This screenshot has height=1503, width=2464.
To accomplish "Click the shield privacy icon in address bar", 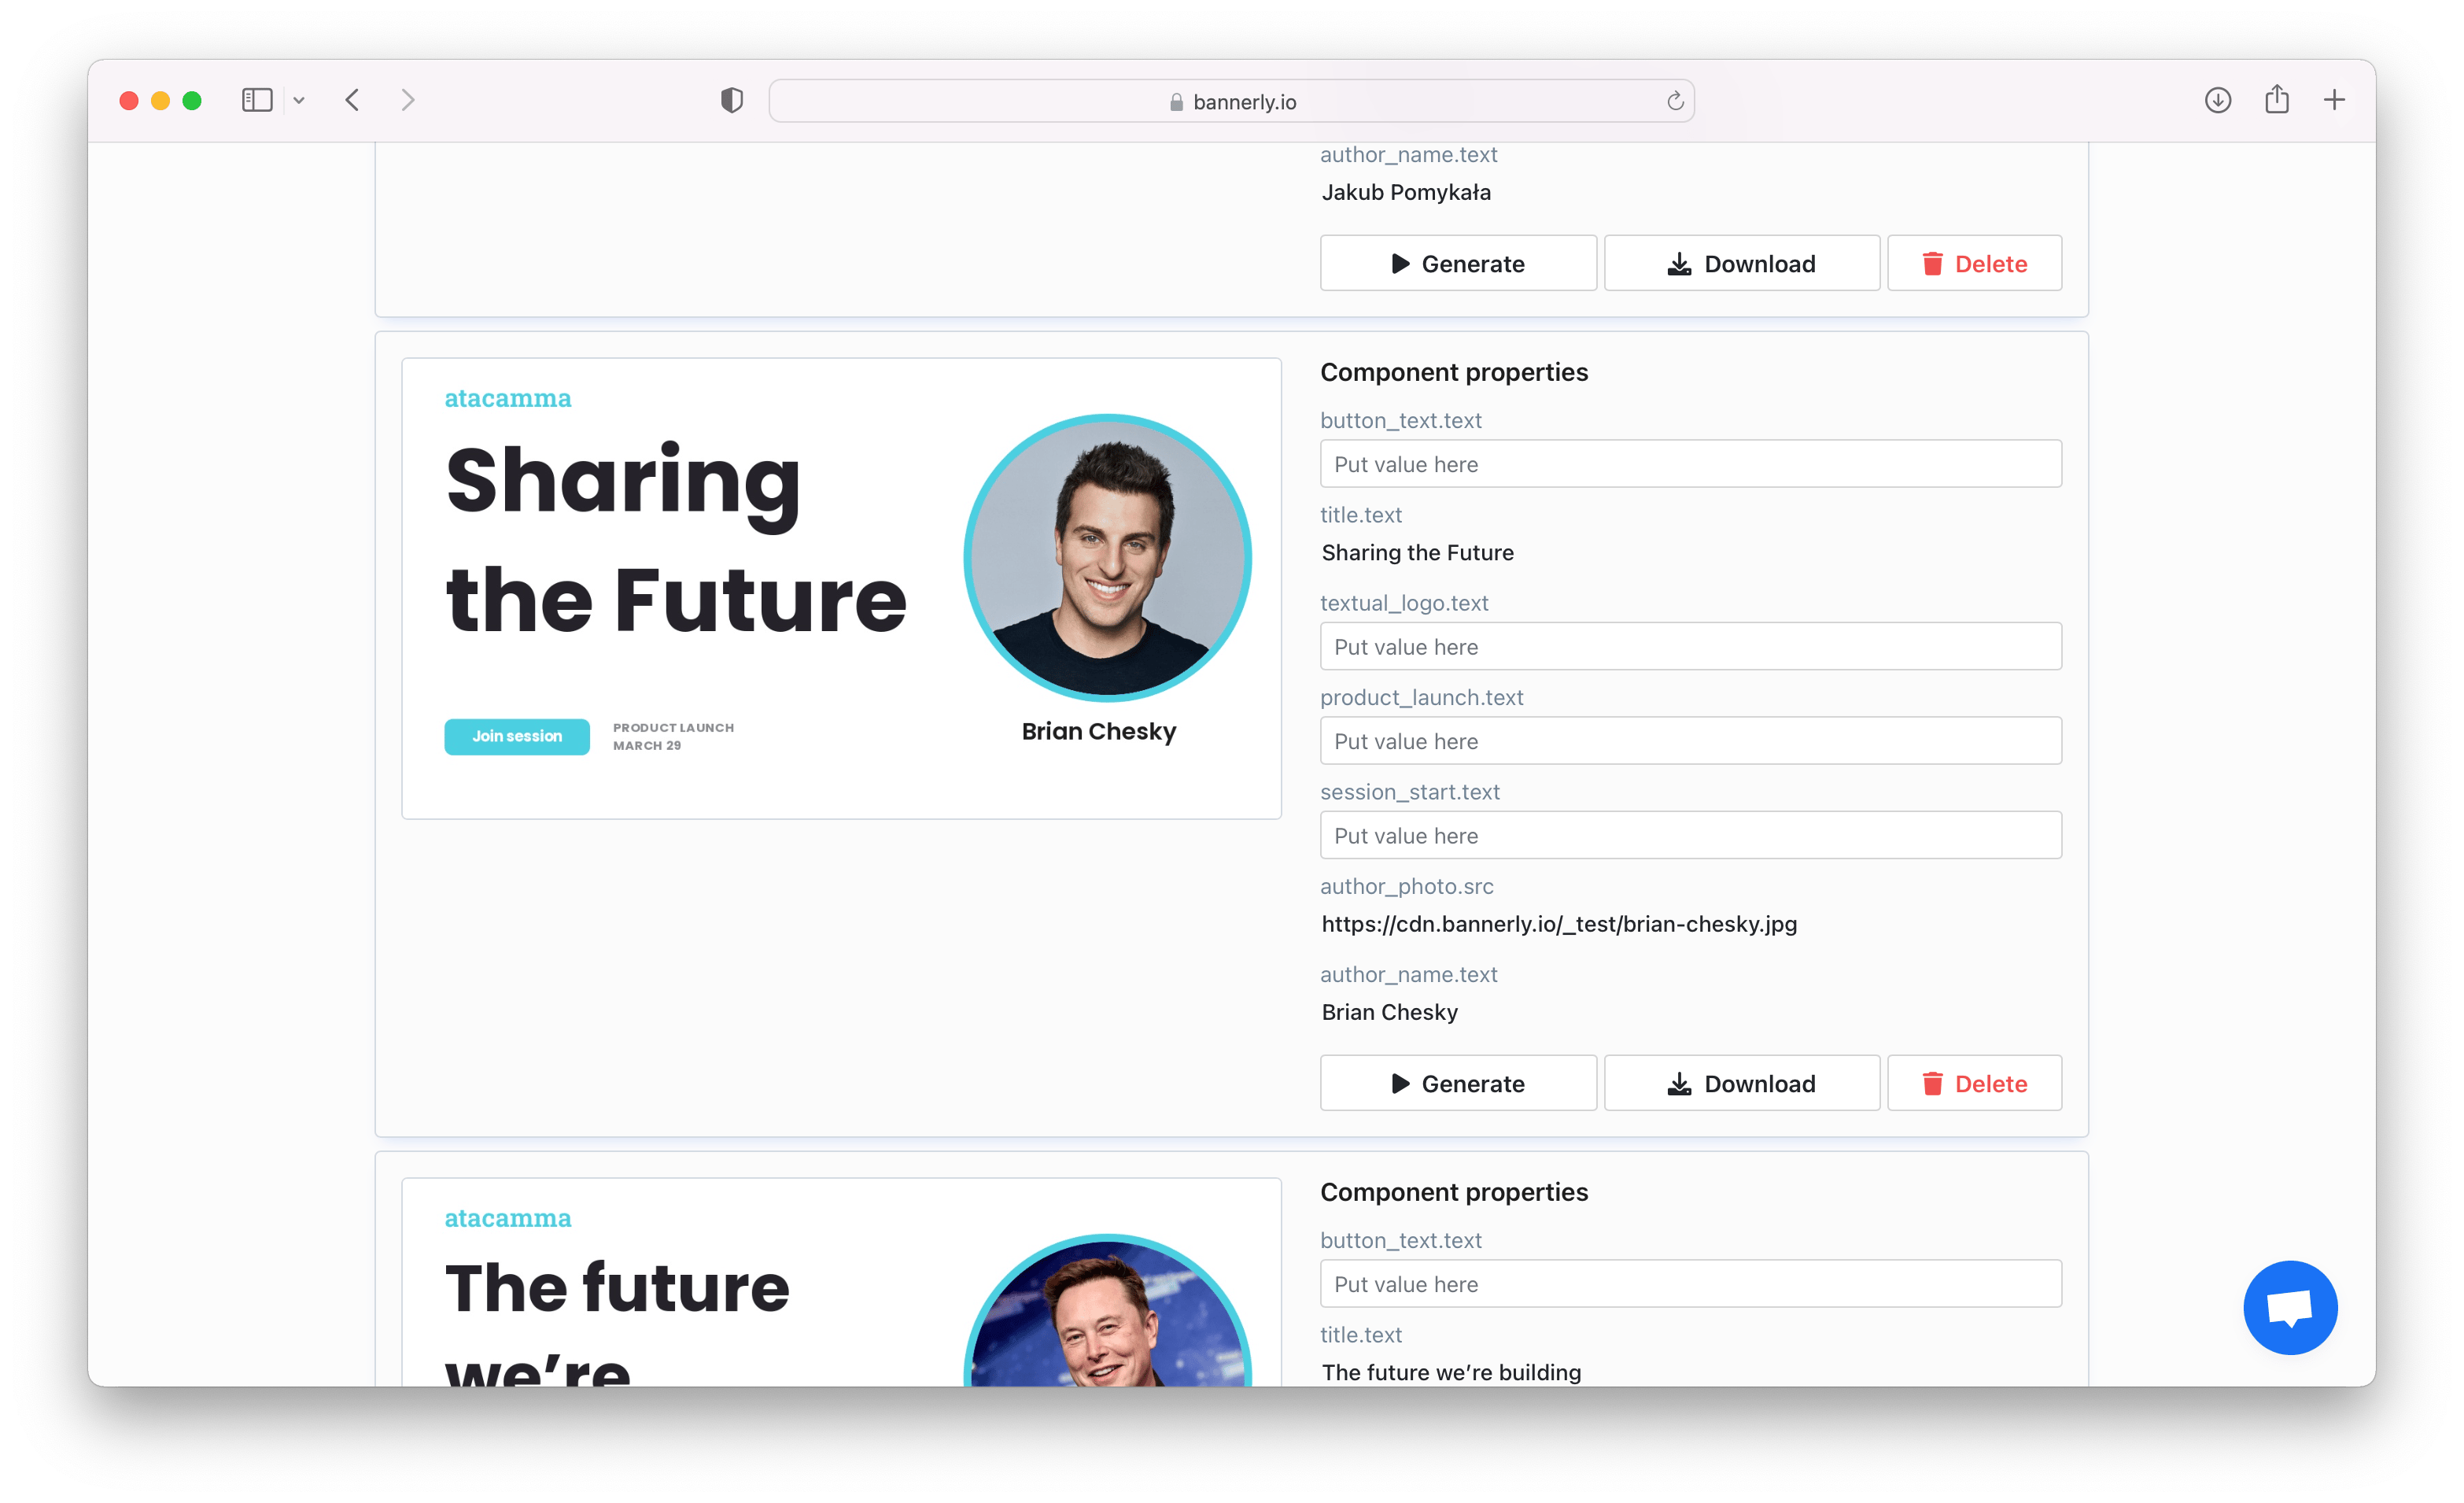I will pyautogui.click(x=732, y=98).
